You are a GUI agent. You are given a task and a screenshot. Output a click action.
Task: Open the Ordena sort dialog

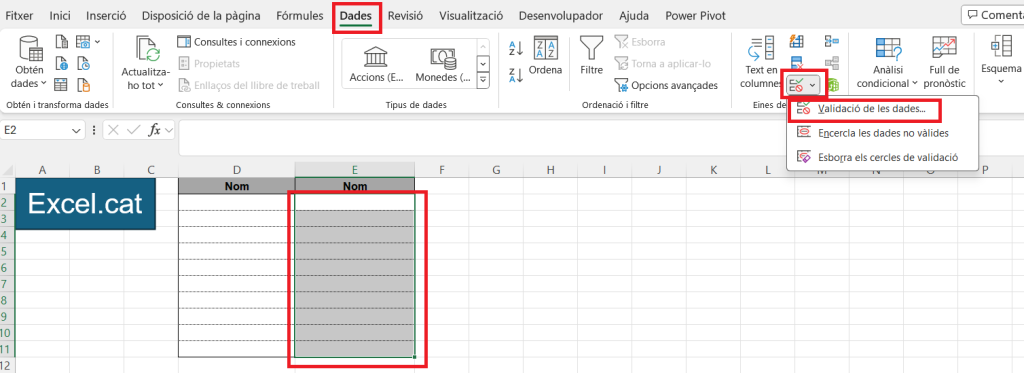pyautogui.click(x=545, y=56)
